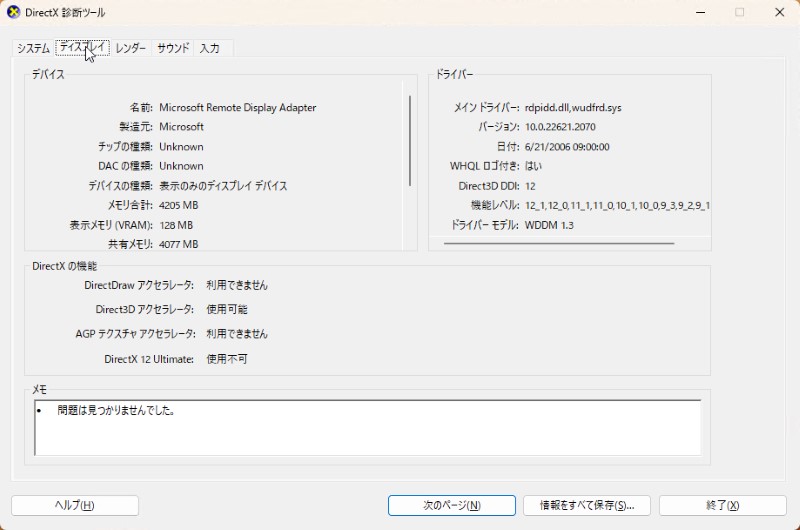Click the 終了(X) button
800x530 pixels.
pyautogui.click(x=722, y=505)
